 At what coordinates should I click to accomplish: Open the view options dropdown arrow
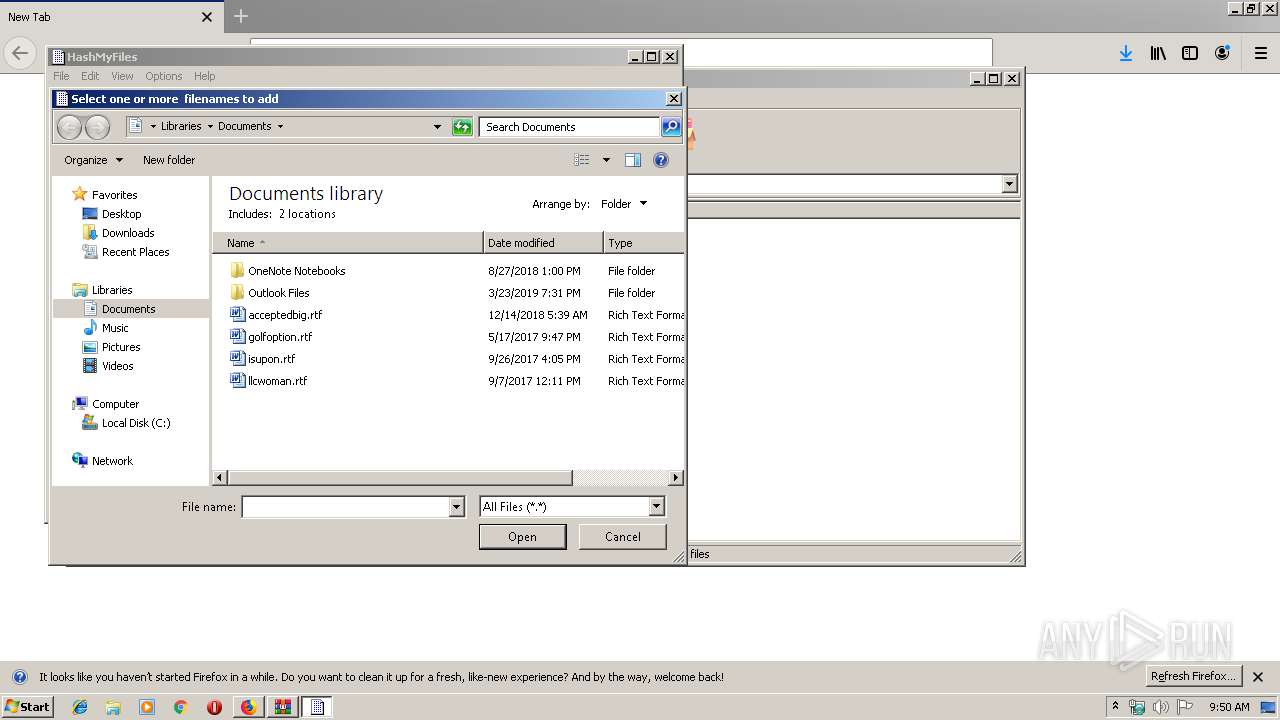606,160
